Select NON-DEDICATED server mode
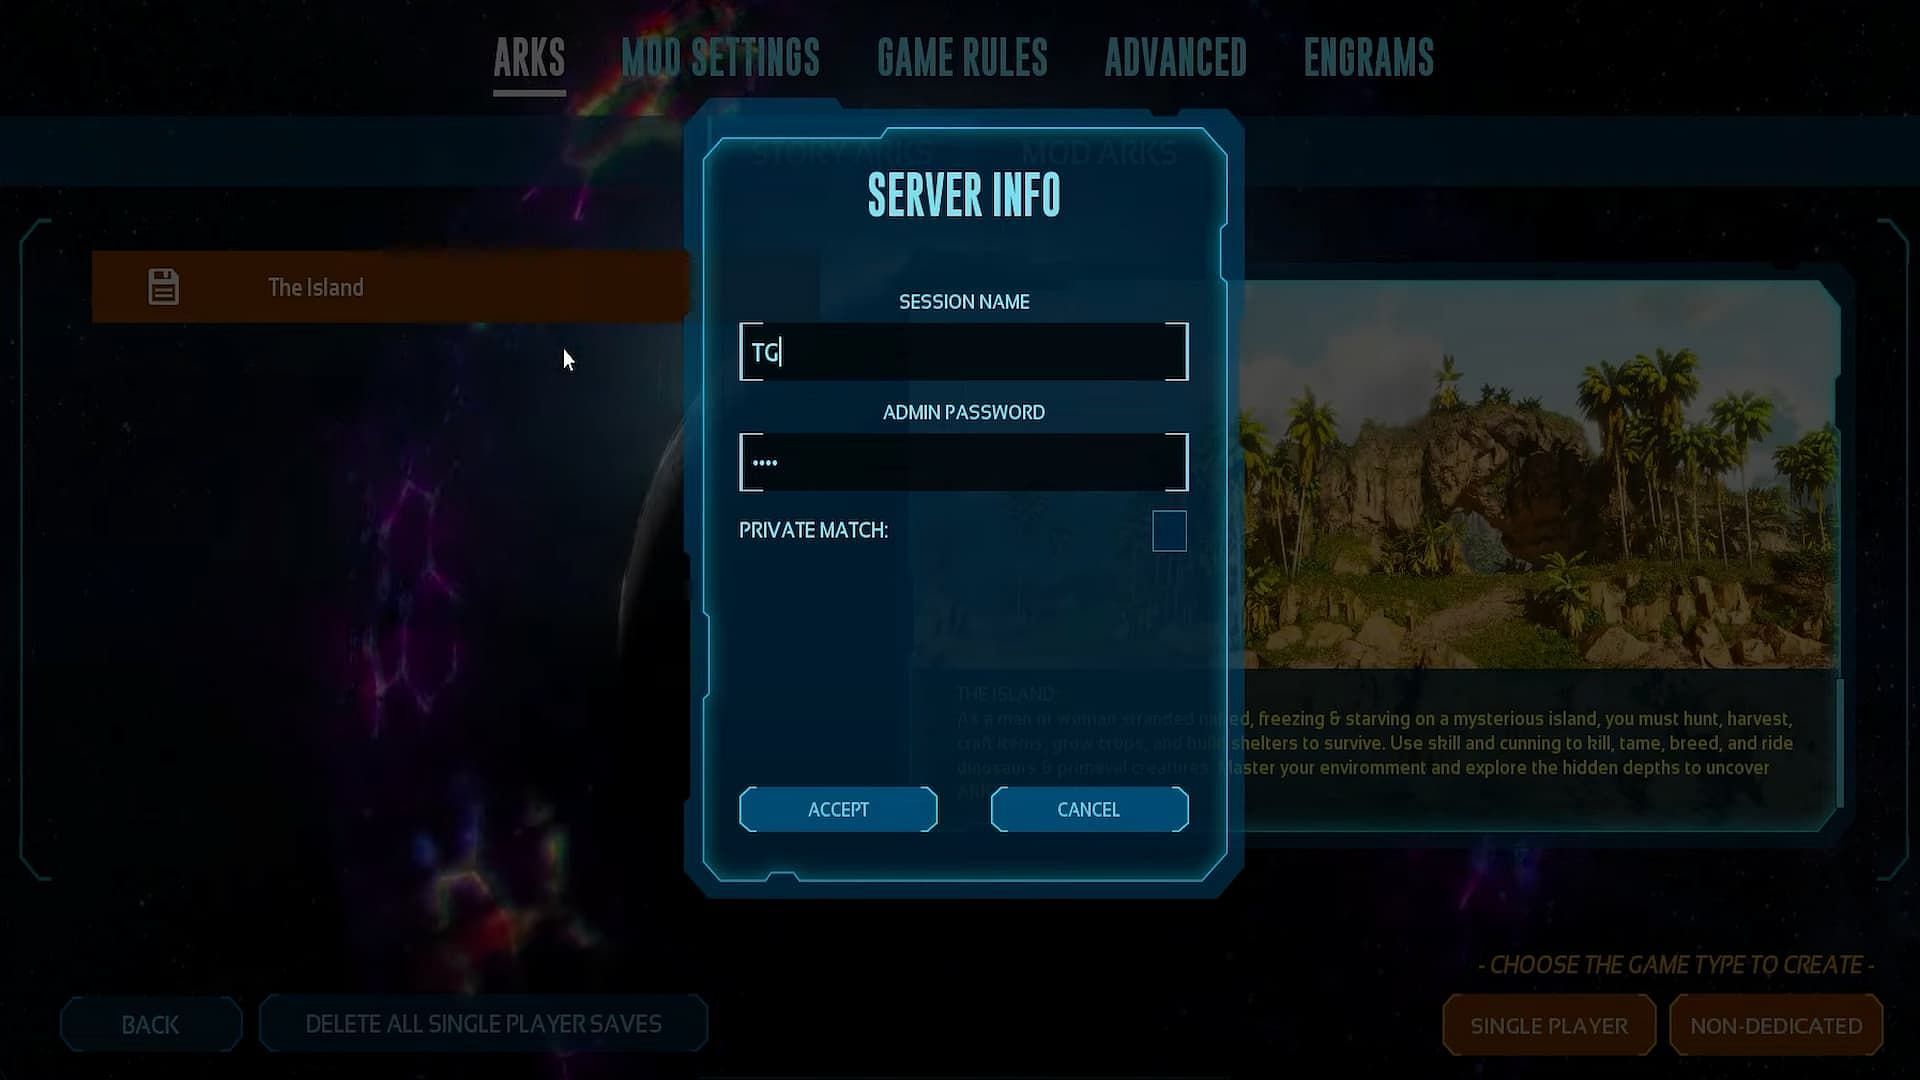1920x1080 pixels. (1776, 1026)
